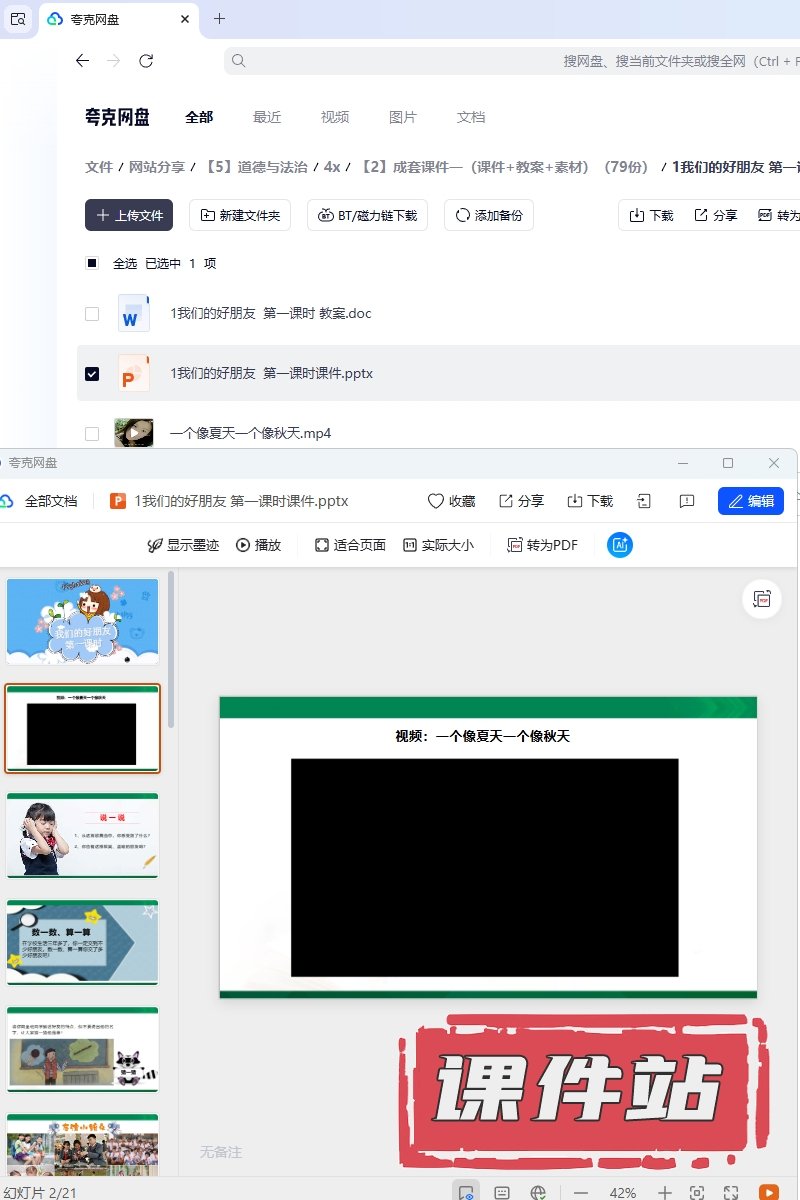The height and width of the screenshot is (1200, 800).
Task: Click the feedback exclamation bubble icon
Action: tap(687, 501)
